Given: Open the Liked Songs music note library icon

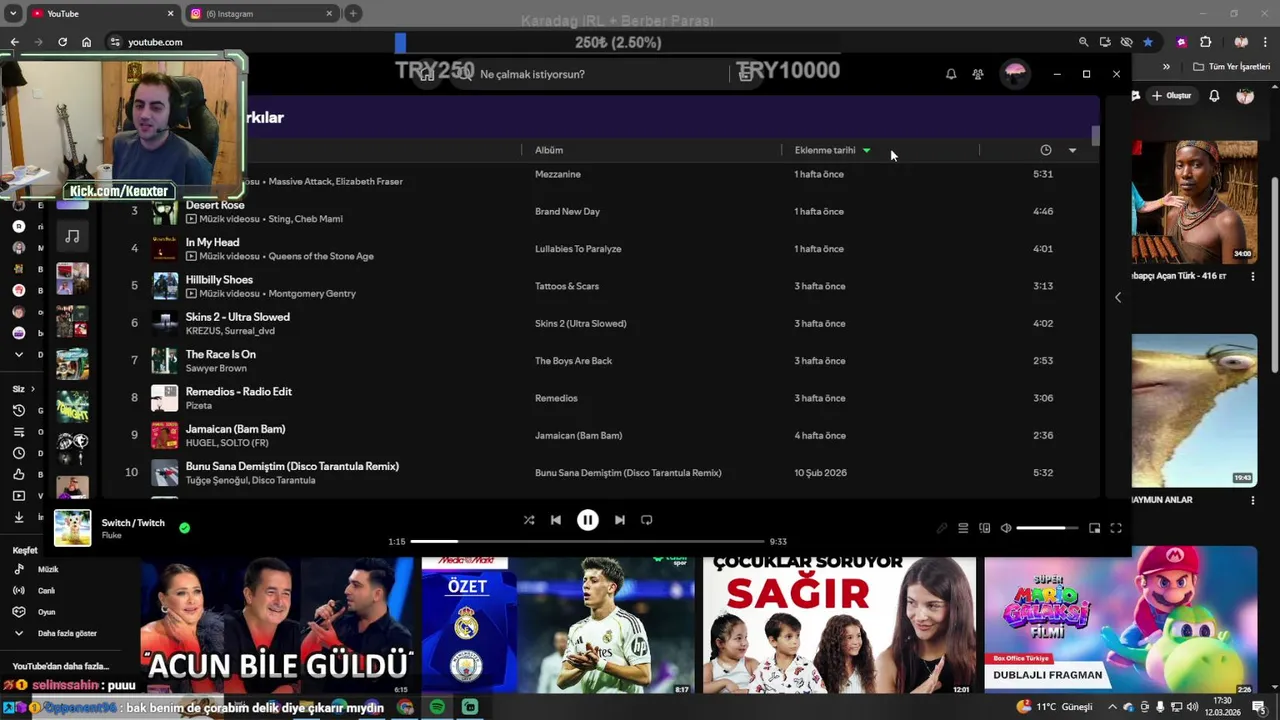Looking at the screenshot, I should tap(72, 237).
